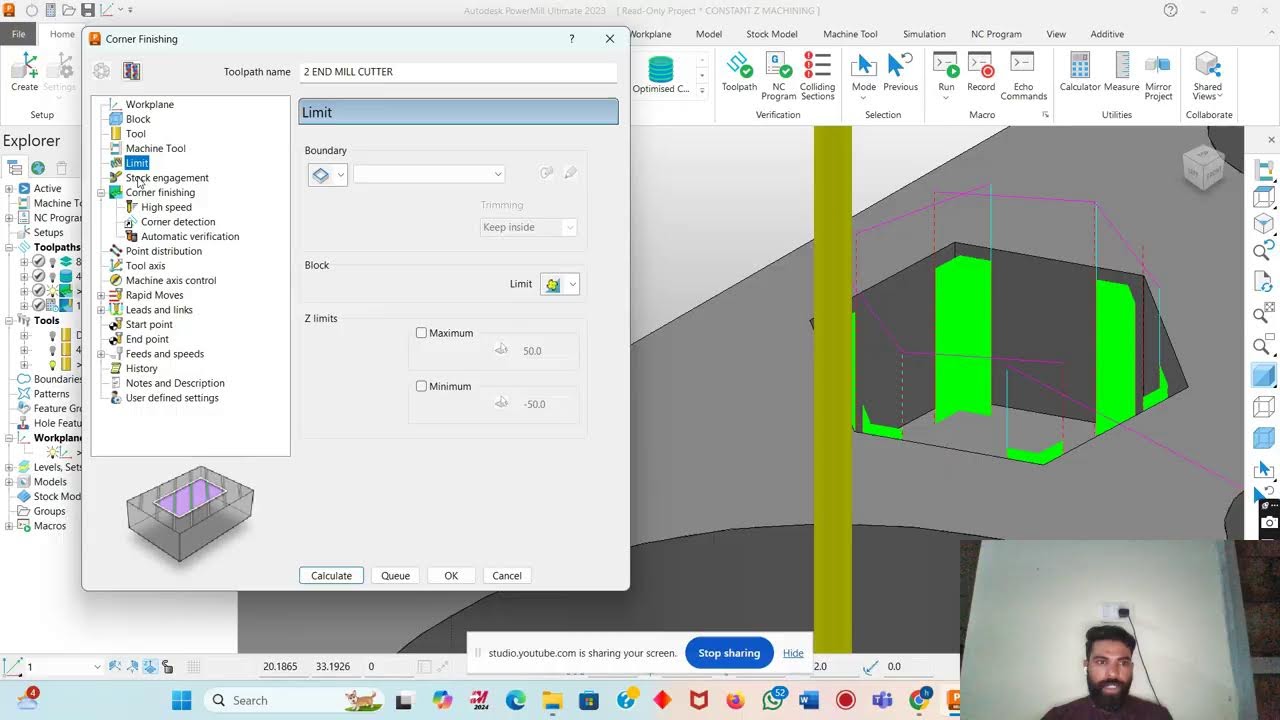This screenshot has height=720, width=1280.
Task: Select Tool axis tree item
Action: click(x=146, y=266)
